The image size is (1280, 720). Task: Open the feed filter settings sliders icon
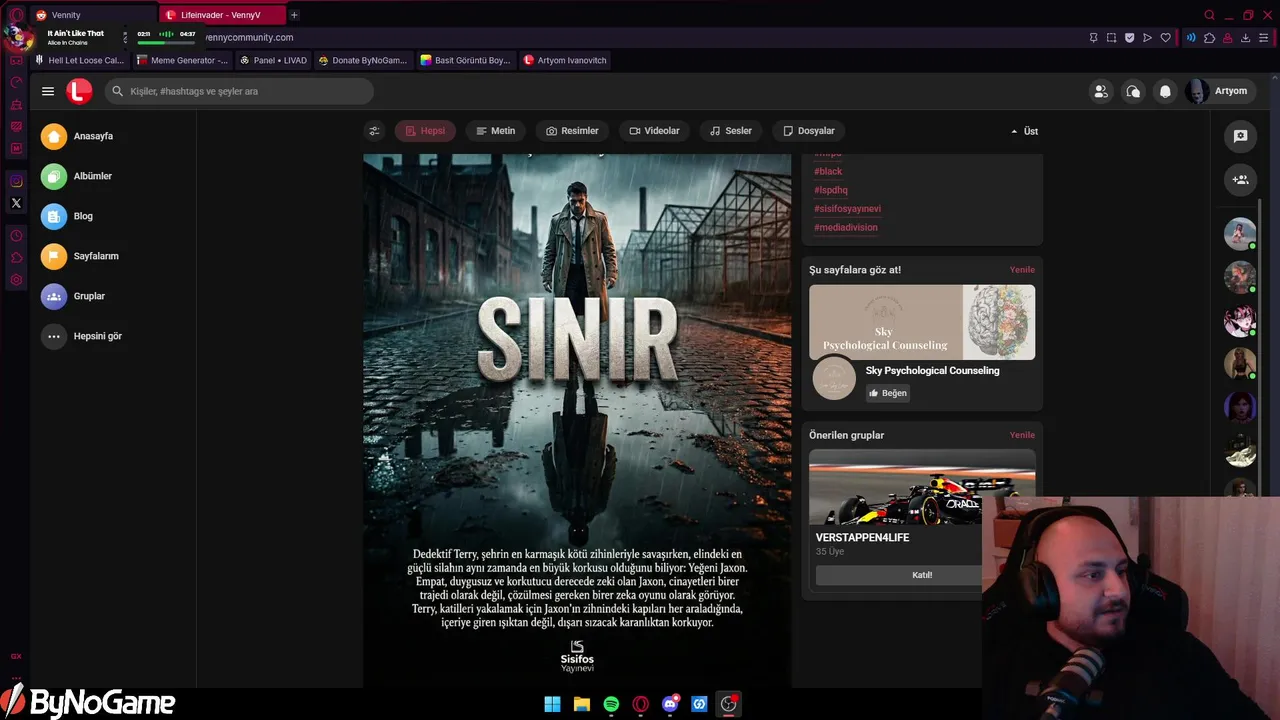coord(374,131)
